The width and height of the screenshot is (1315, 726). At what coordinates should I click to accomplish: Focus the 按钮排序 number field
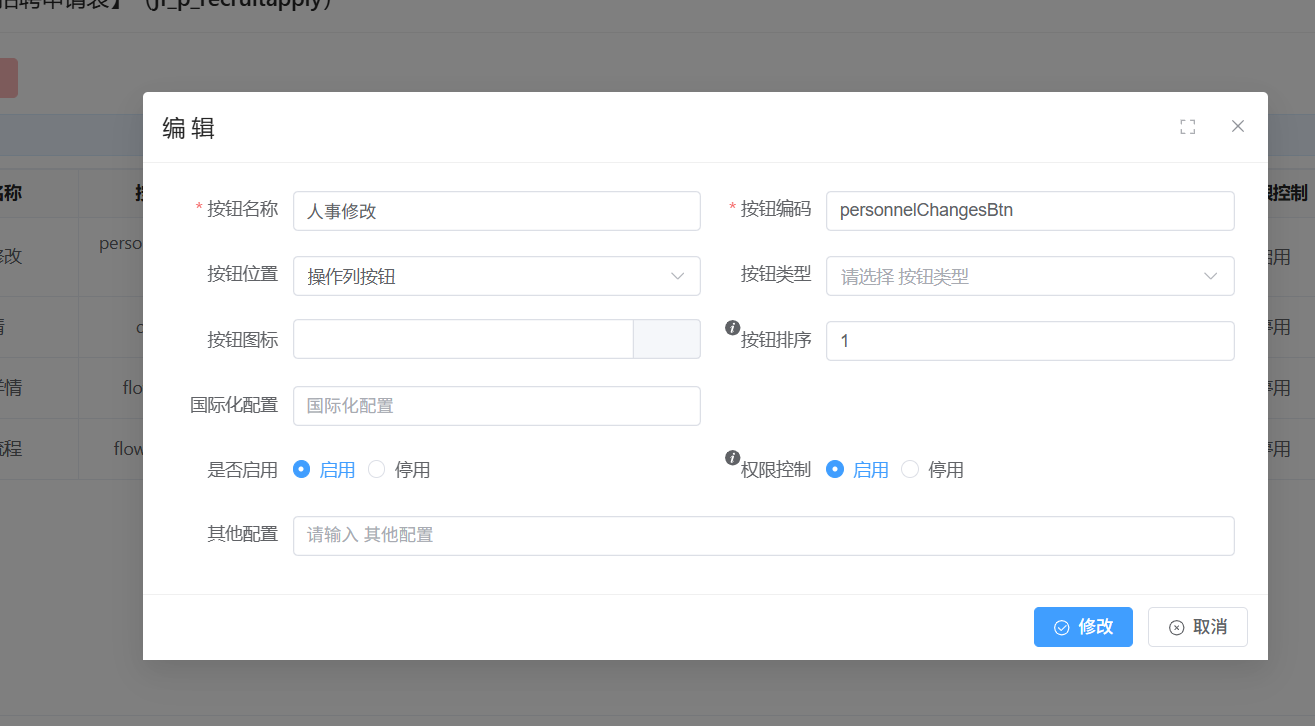pyautogui.click(x=1029, y=341)
